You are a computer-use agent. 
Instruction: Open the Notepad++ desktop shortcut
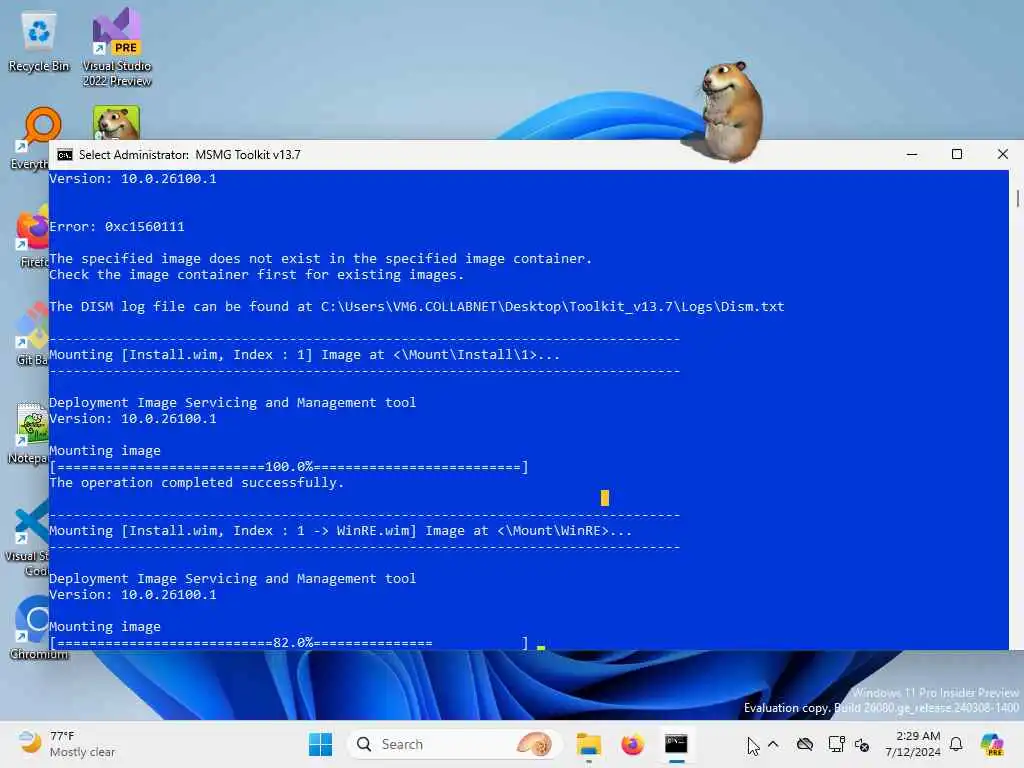pyautogui.click(x=30, y=432)
